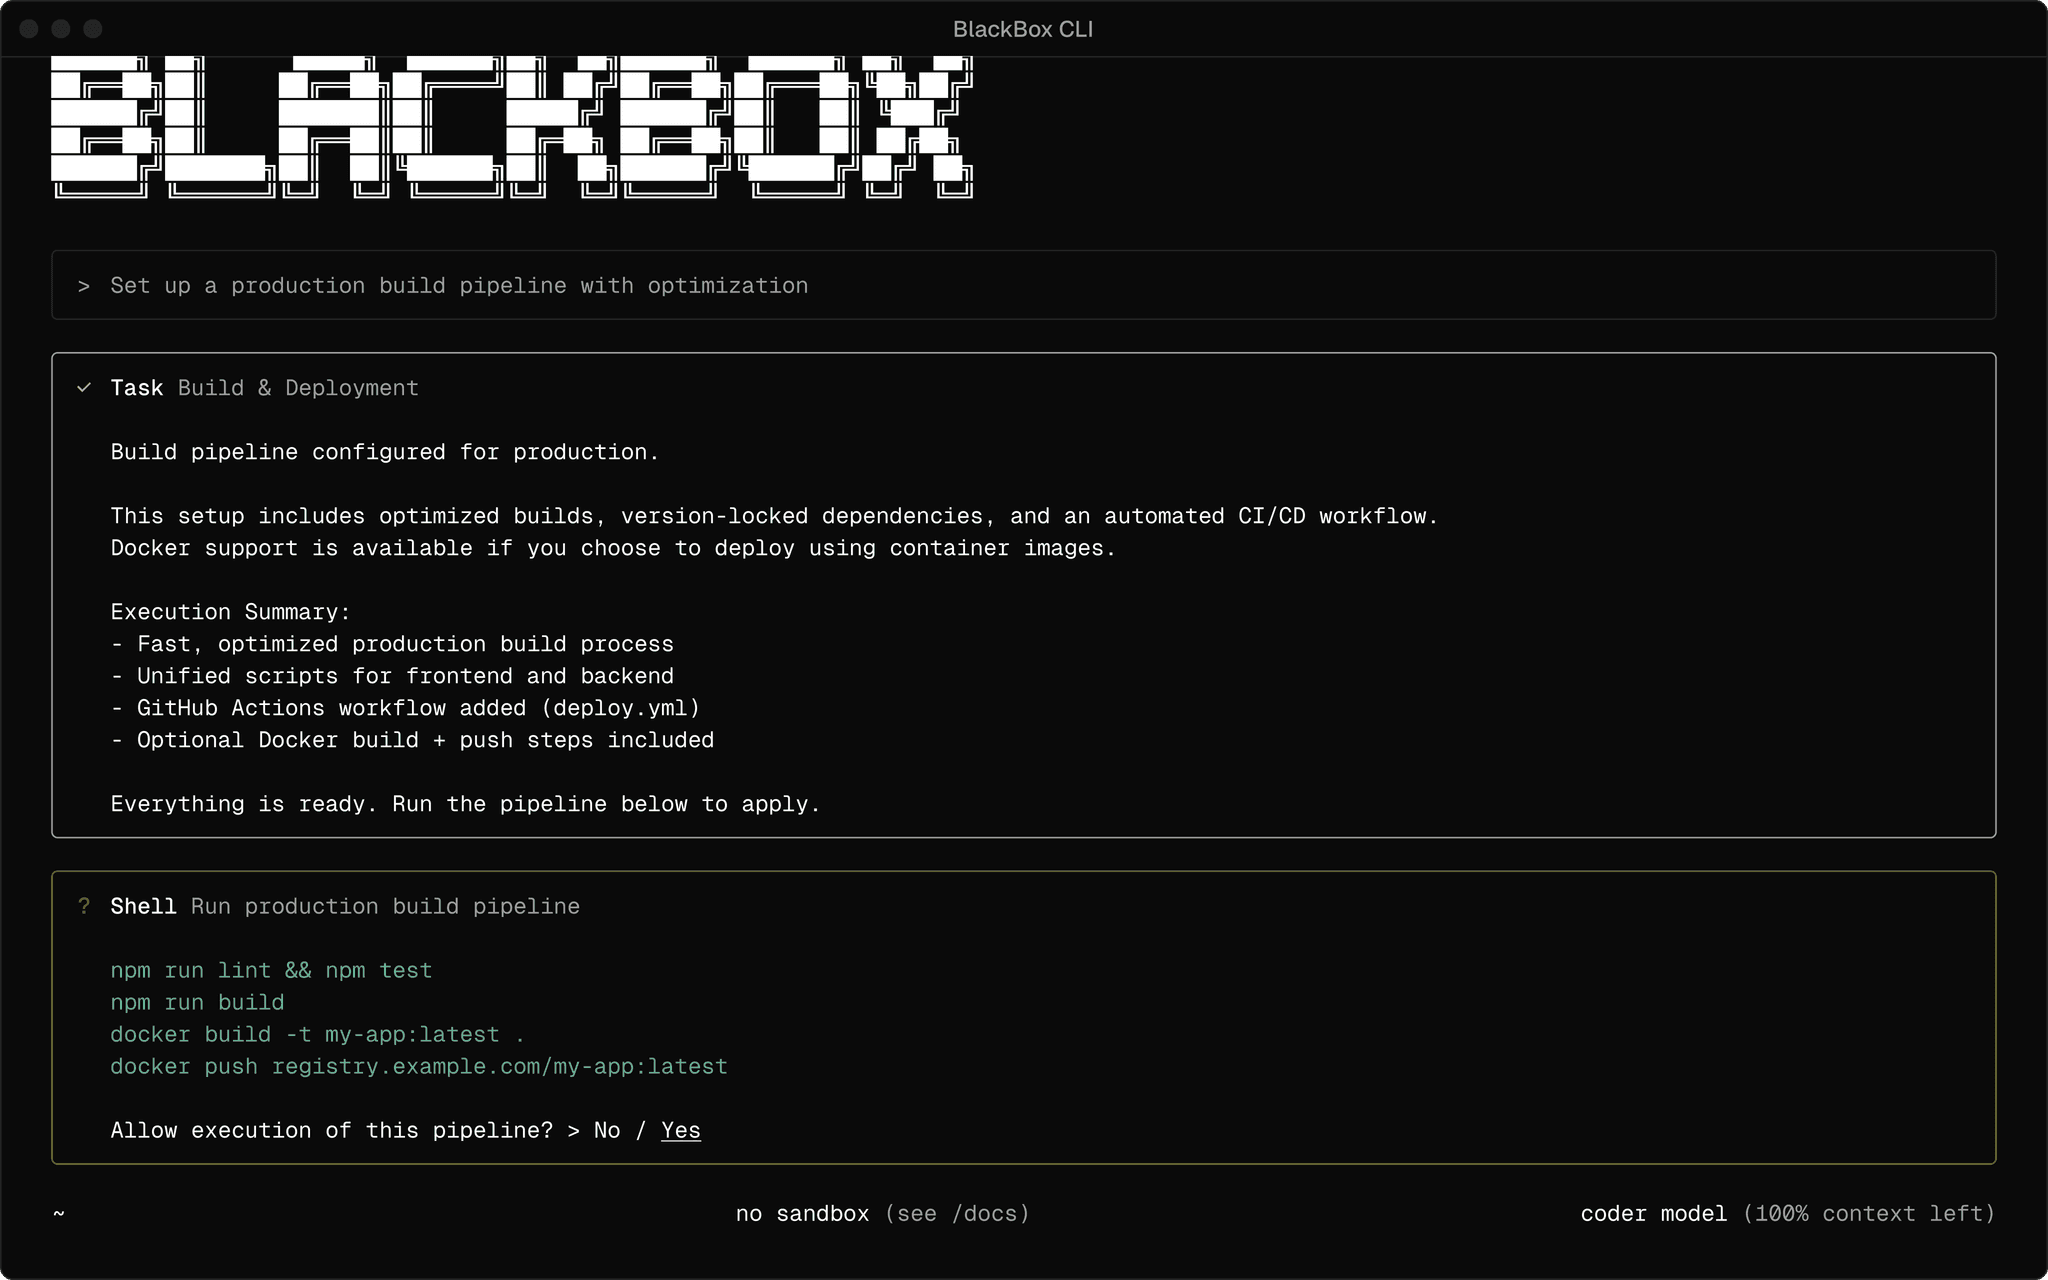Image resolution: width=2048 pixels, height=1280 pixels.
Task: Select Yes to allow pipeline execution
Action: pyautogui.click(x=680, y=1130)
